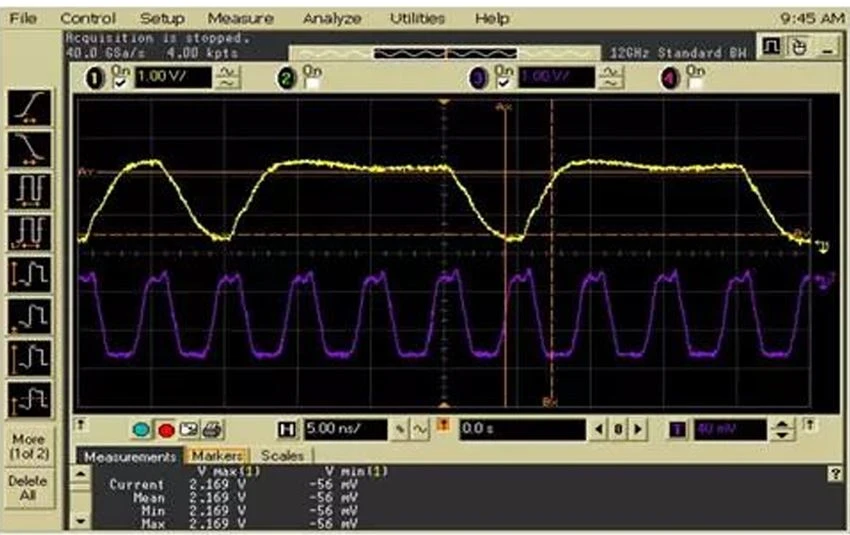Click the channel 4 number button

tap(669, 79)
